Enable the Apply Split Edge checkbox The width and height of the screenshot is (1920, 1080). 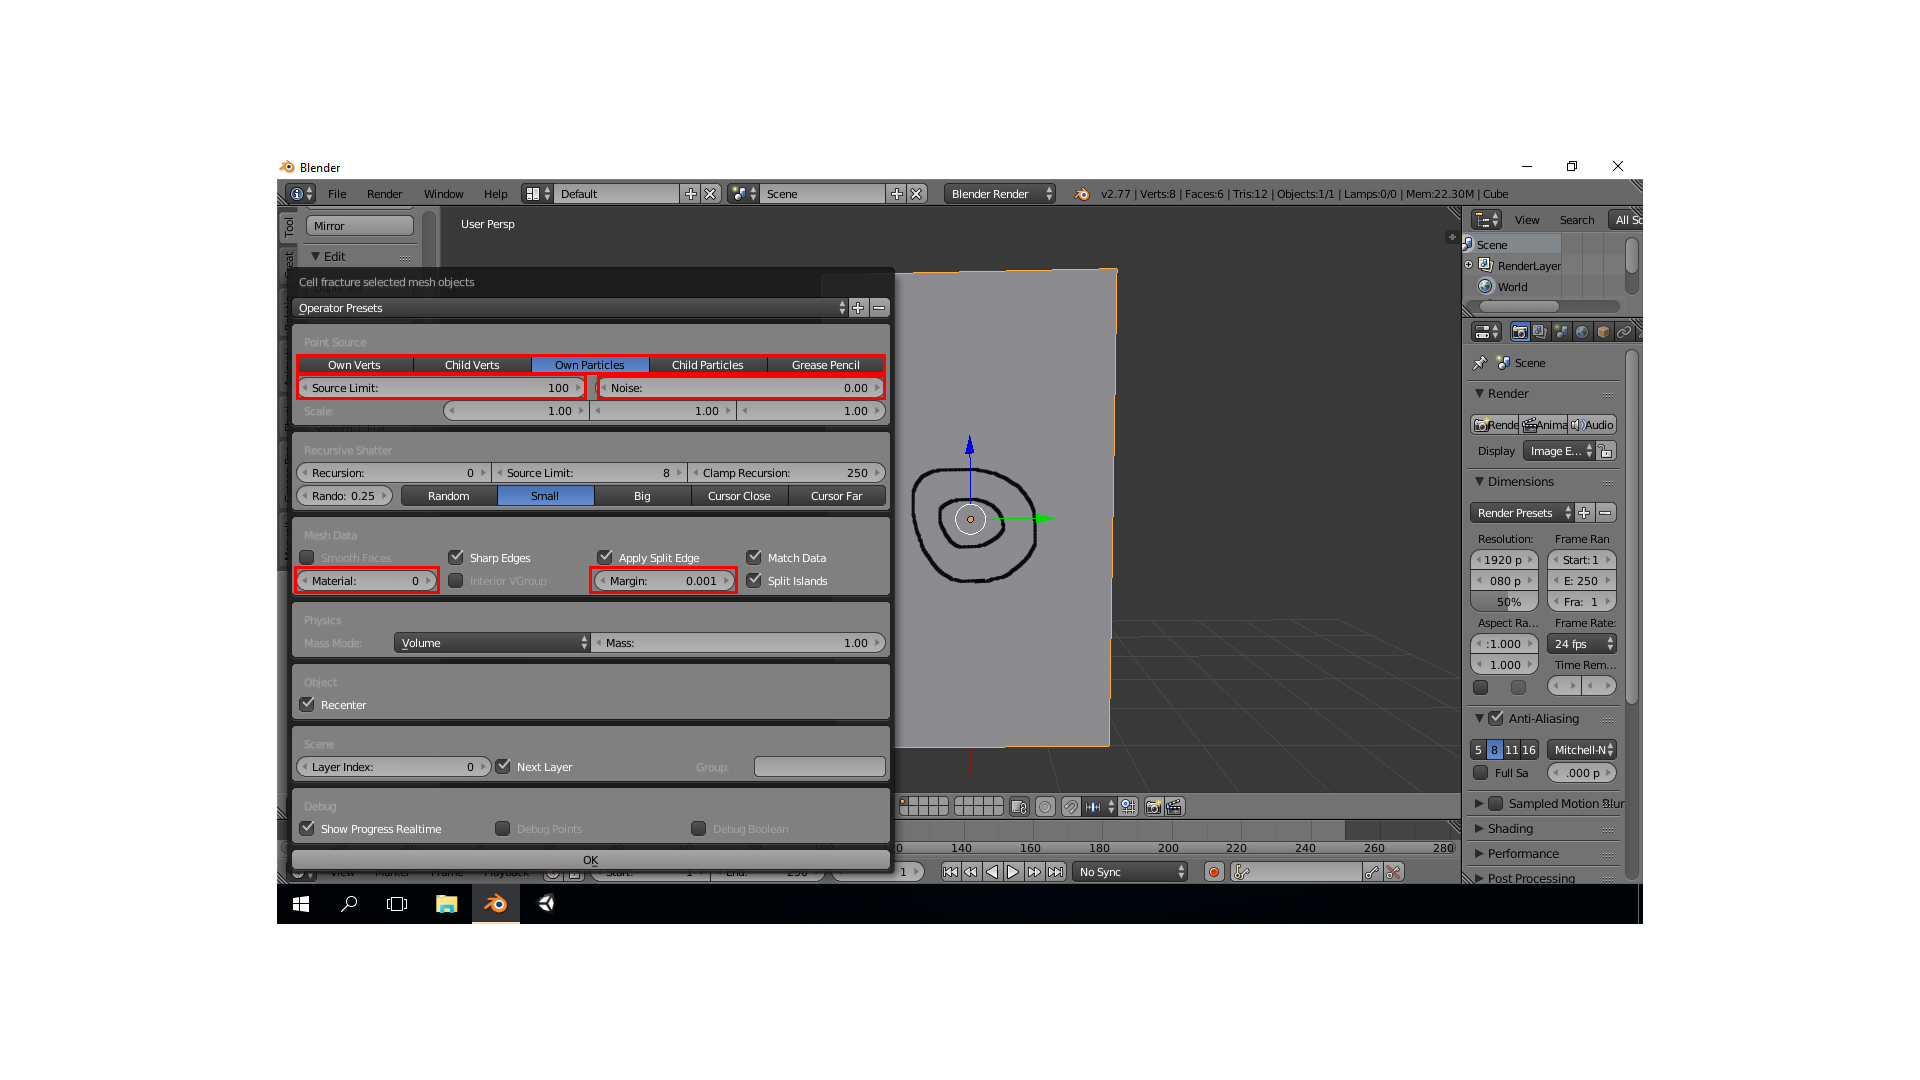(605, 556)
